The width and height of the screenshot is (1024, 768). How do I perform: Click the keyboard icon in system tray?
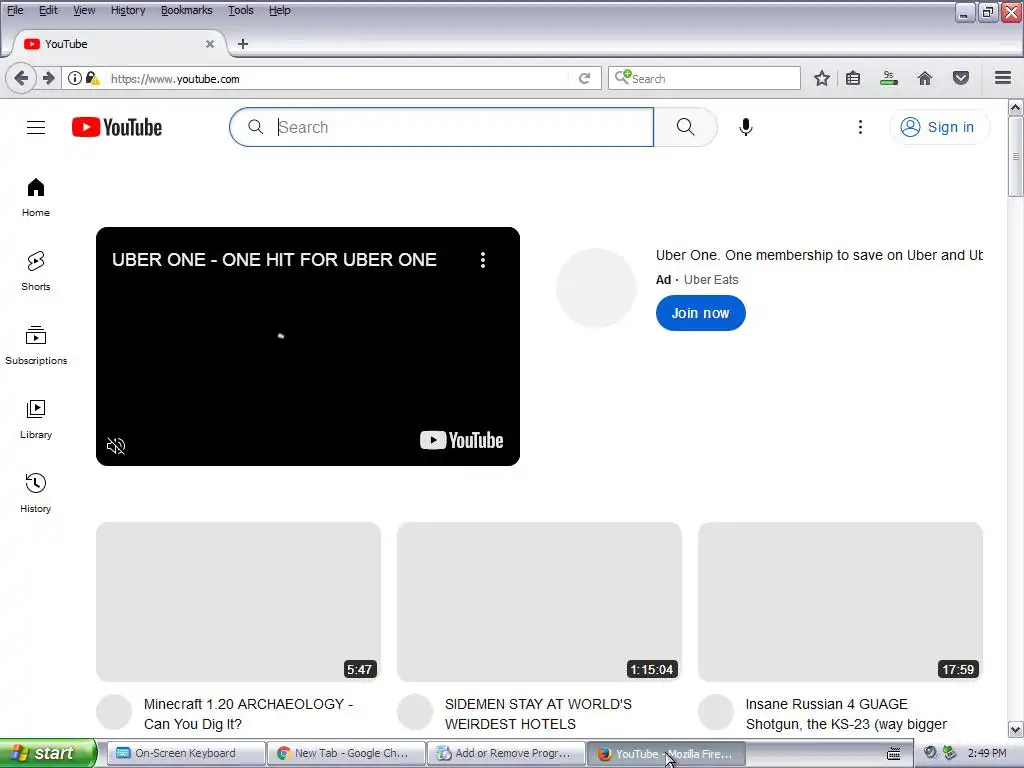pos(893,754)
